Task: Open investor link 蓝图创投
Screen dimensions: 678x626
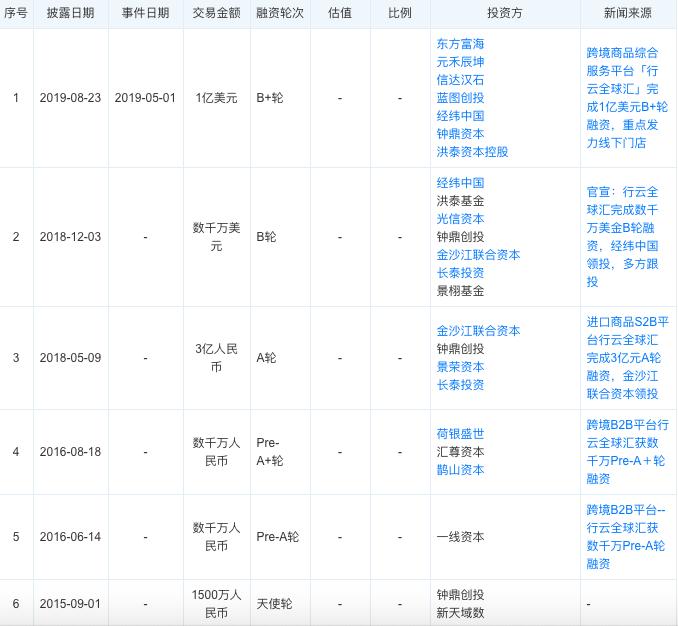Action: [460, 98]
